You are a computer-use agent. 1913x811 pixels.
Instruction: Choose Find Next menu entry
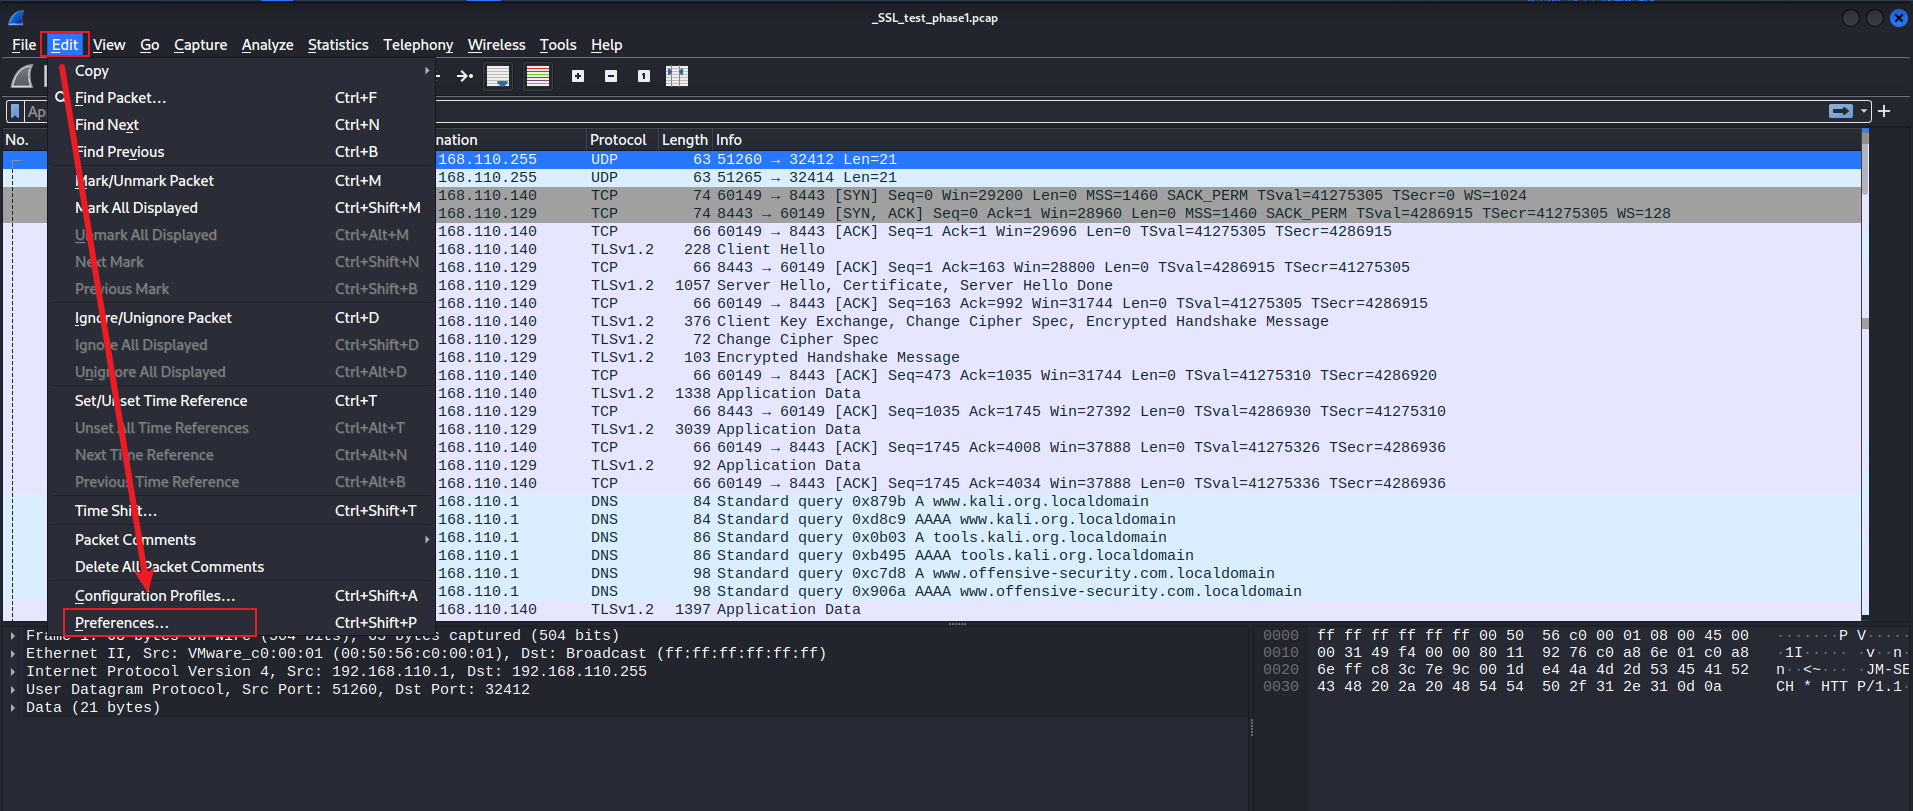[241, 125]
